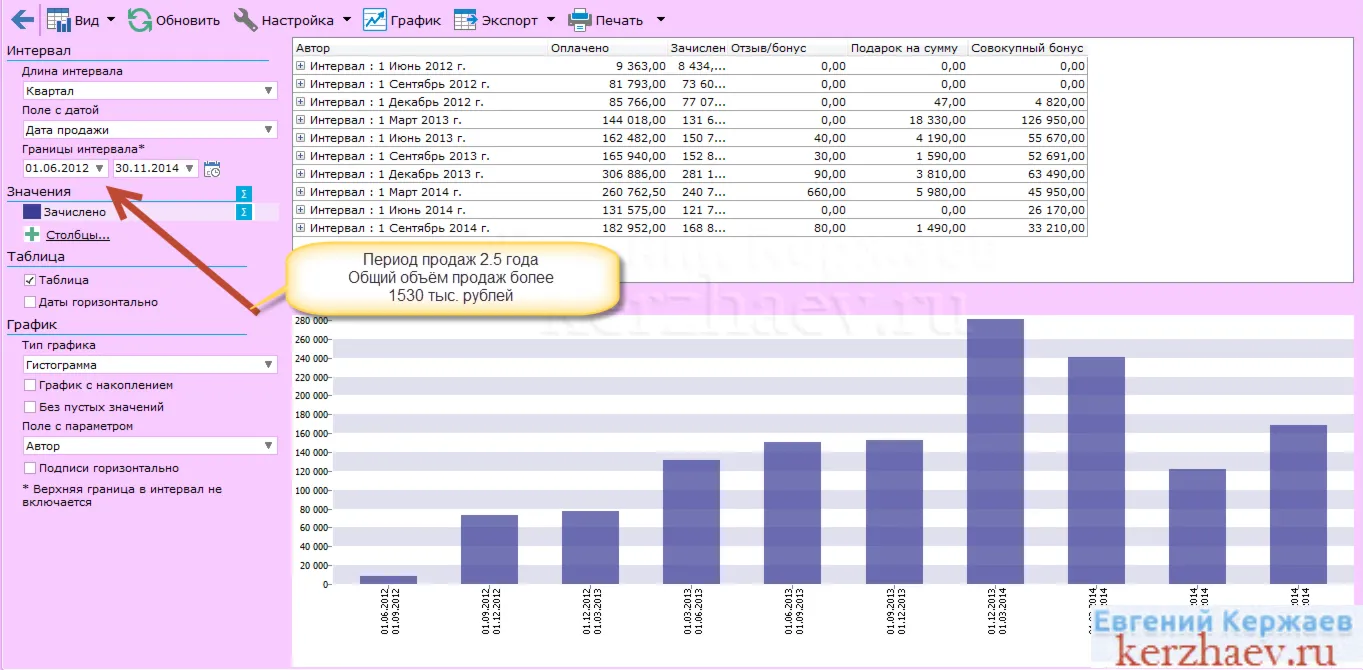The image size is (1363, 670).
Task: Click the blue Зачислено color swatch
Action: click(32, 212)
